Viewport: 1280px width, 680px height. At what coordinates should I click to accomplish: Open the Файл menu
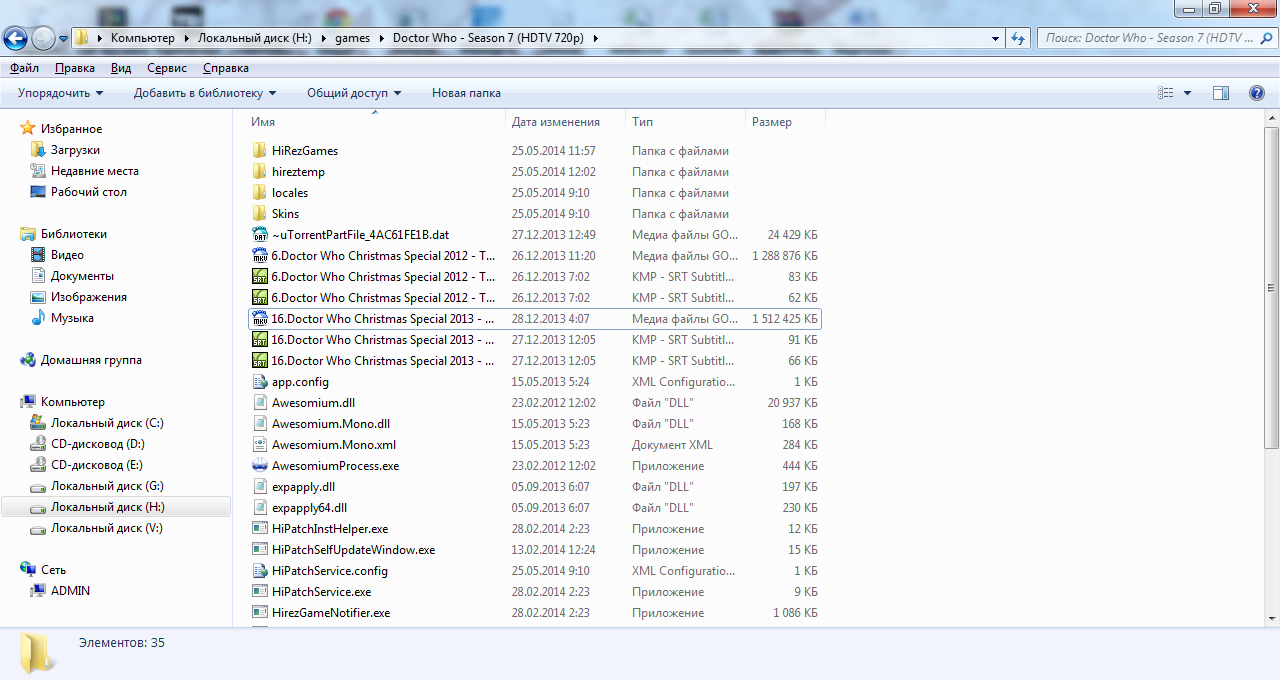[24, 68]
